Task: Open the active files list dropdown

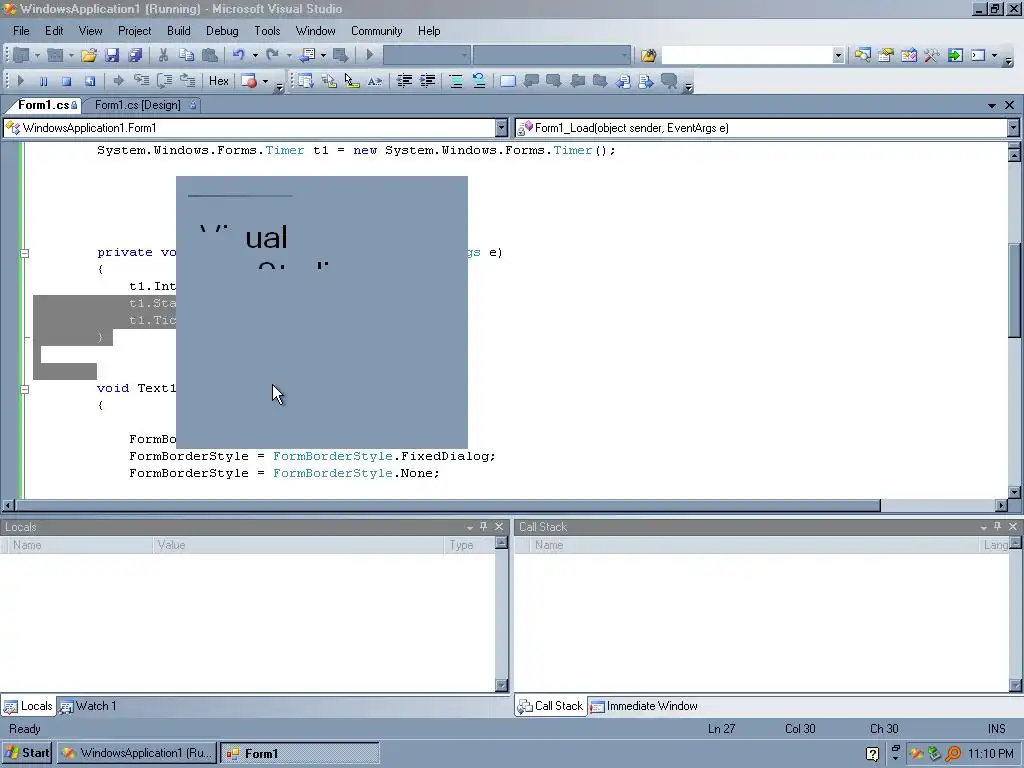Action: tap(992, 105)
